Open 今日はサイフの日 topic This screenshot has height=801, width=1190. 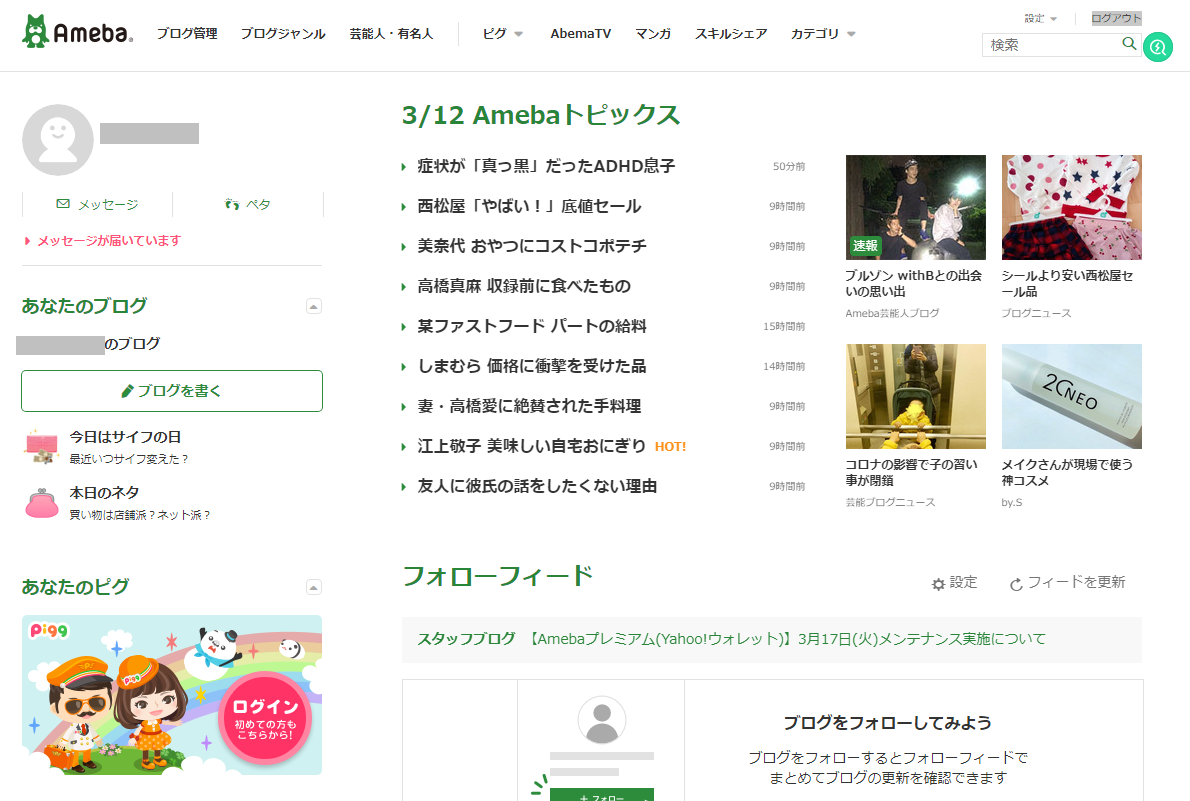(125, 437)
